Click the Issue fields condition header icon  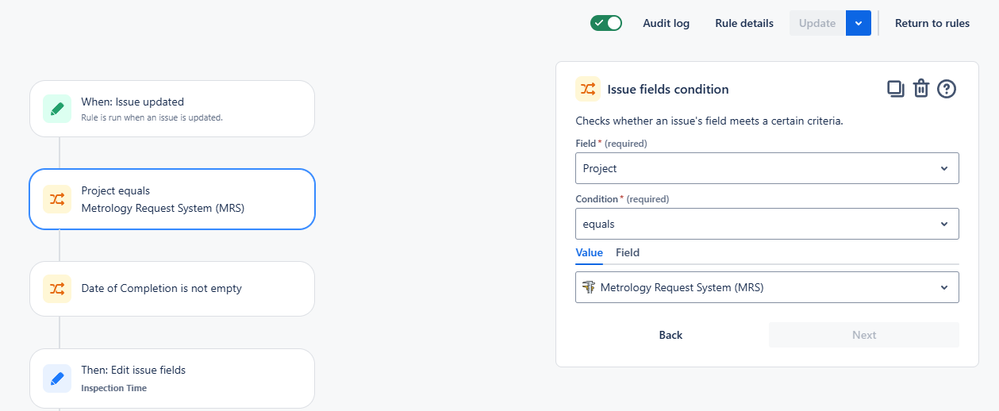tap(587, 89)
